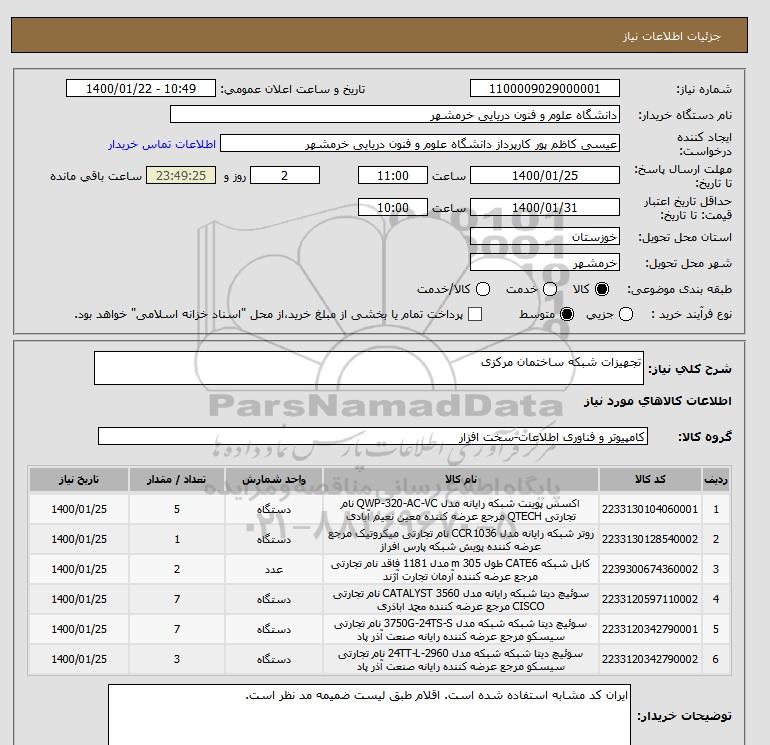Choose the جزیی purchase type radio
This screenshot has height=745, width=770.
click(x=626, y=314)
